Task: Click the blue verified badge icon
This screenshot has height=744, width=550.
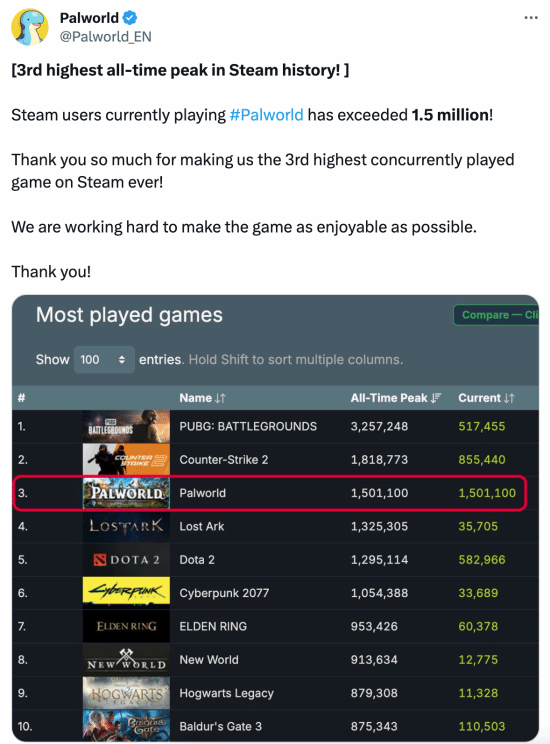Action: 130,18
